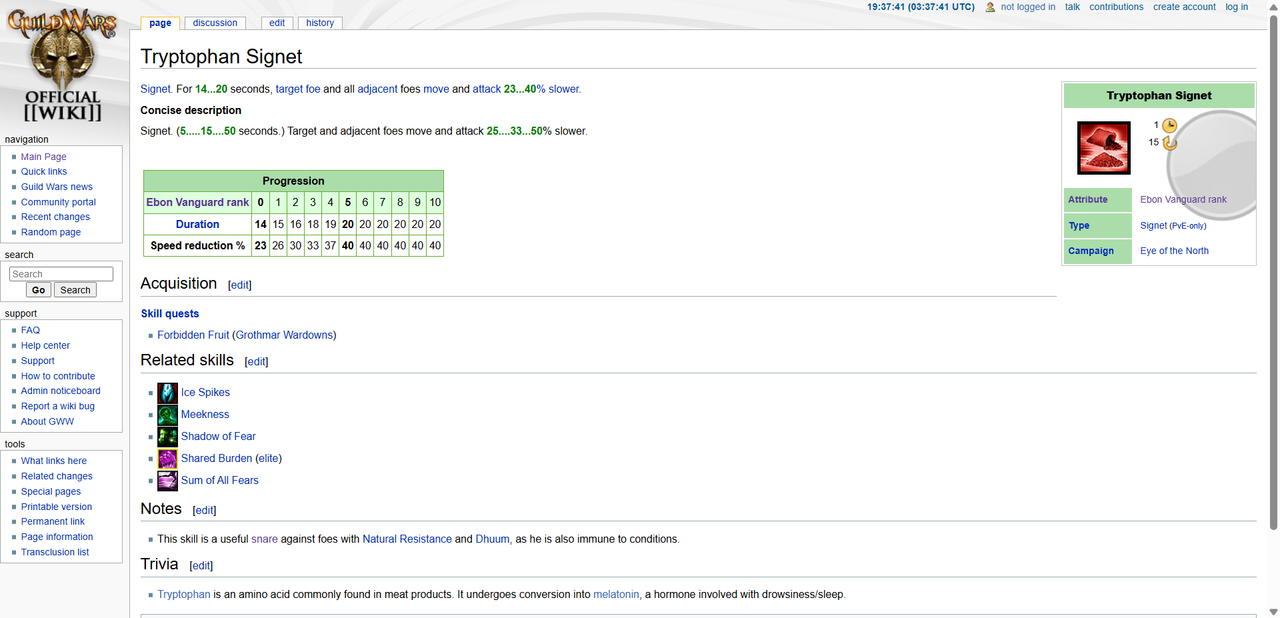
Task: Open the melatonin link
Action: pos(616,595)
